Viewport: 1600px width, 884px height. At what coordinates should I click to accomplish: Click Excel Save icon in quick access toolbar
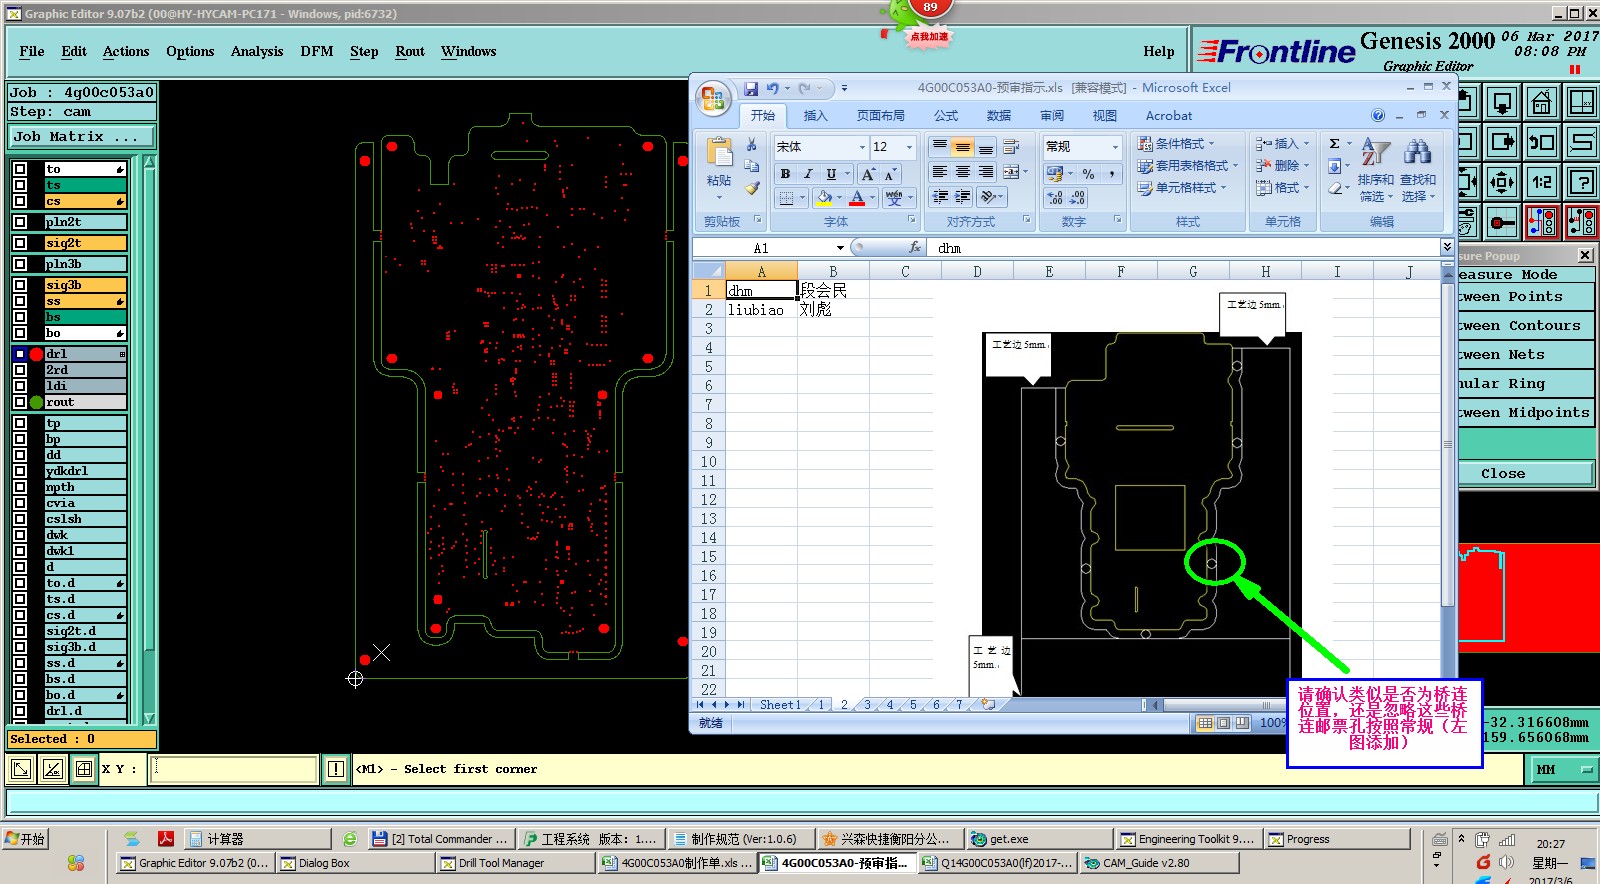point(750,88)
